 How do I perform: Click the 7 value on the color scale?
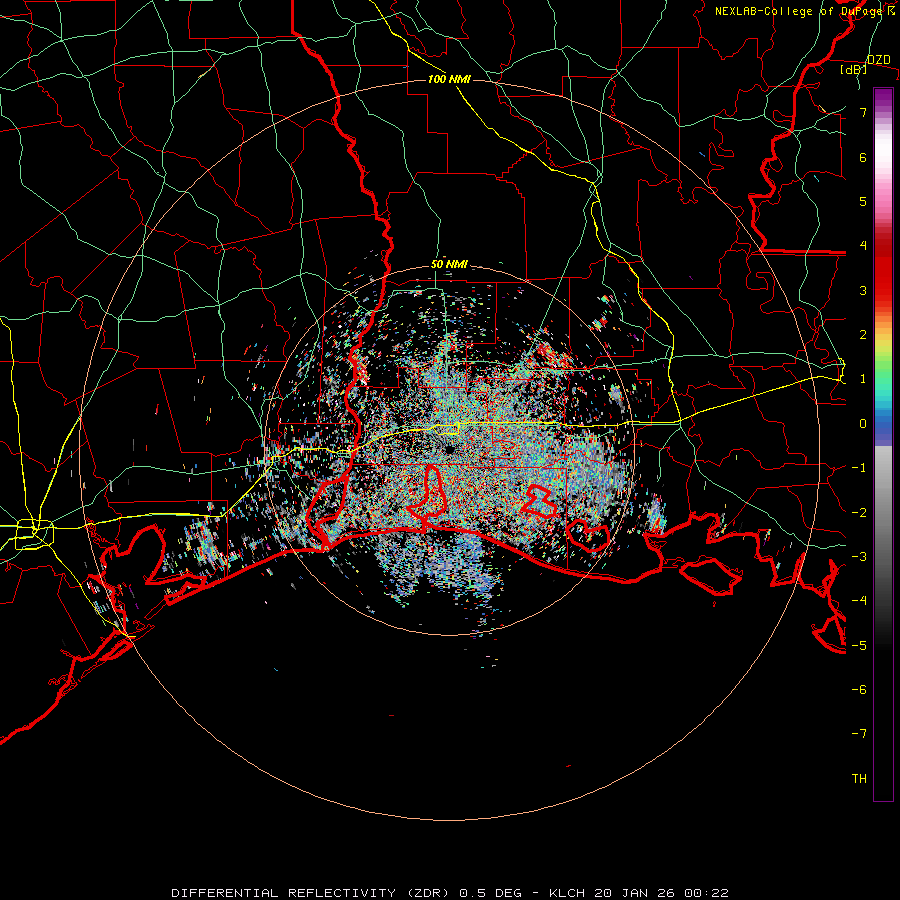[863, 112]
